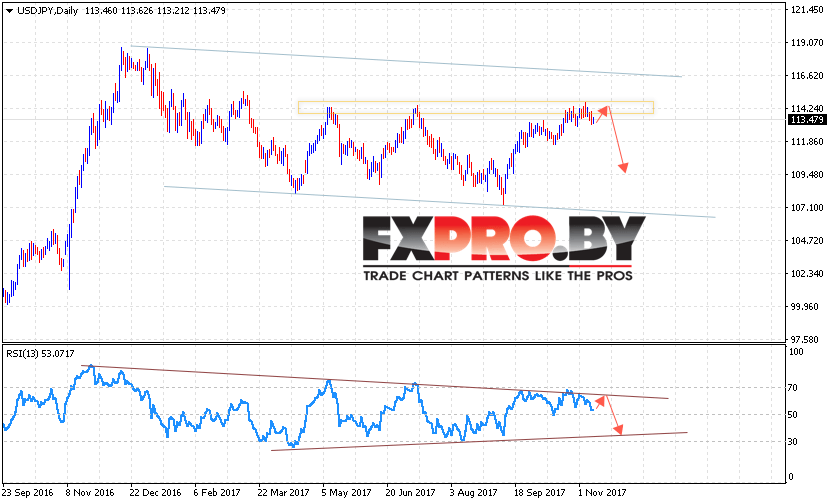This screenshot has width=828, height=504.
Task: Click the USDJPY,Daily symbol label
Action: [48, 11]
